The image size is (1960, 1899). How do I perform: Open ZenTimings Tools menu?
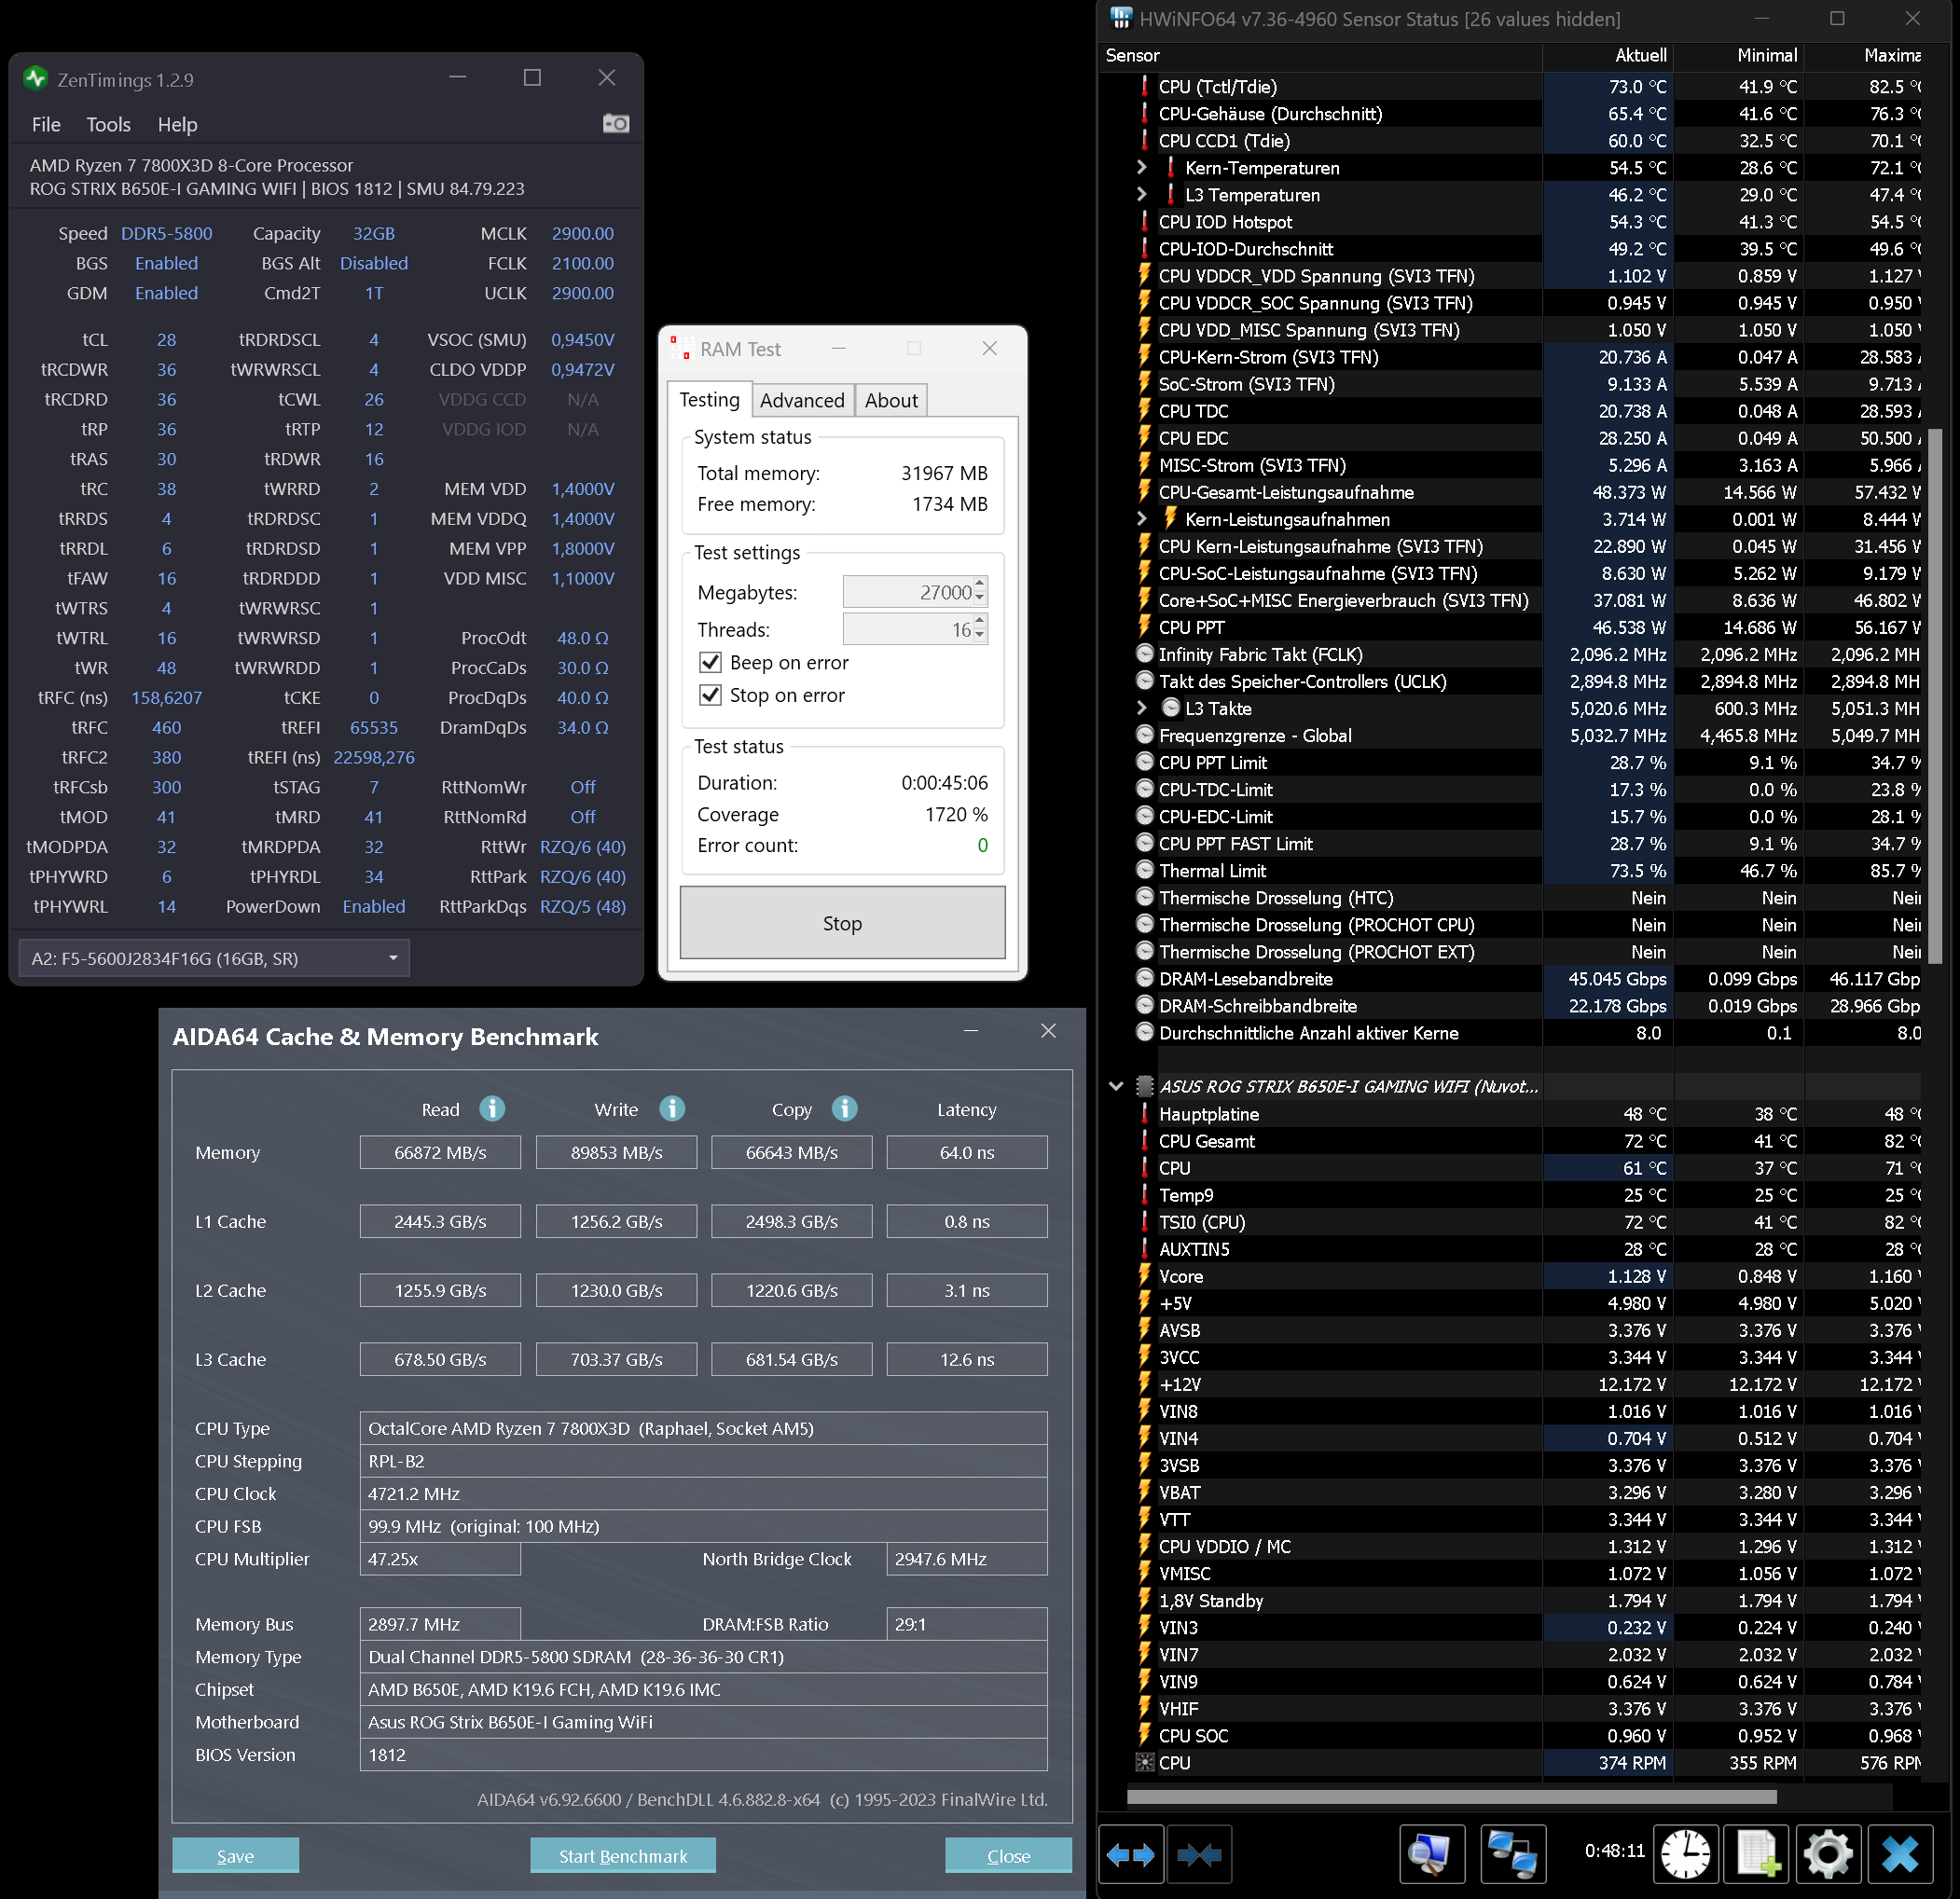coord(108,124)
